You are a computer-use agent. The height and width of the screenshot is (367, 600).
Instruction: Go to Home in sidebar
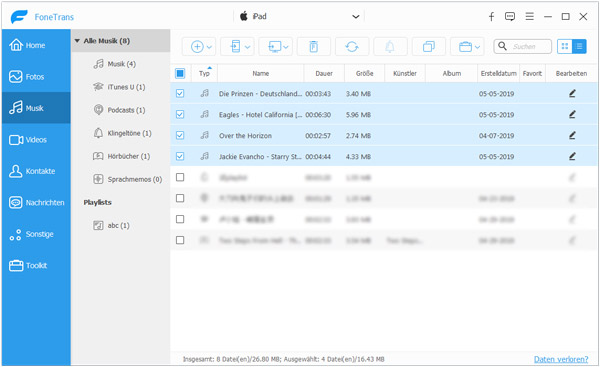click(x=36, y=45)
